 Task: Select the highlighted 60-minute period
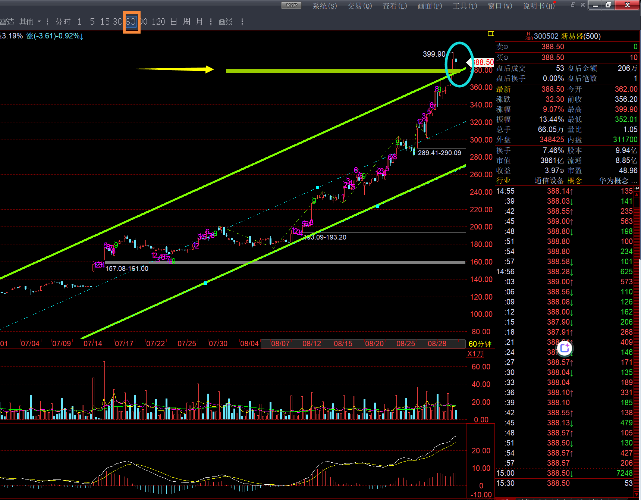pyautogui.click(x=131, y=22)
